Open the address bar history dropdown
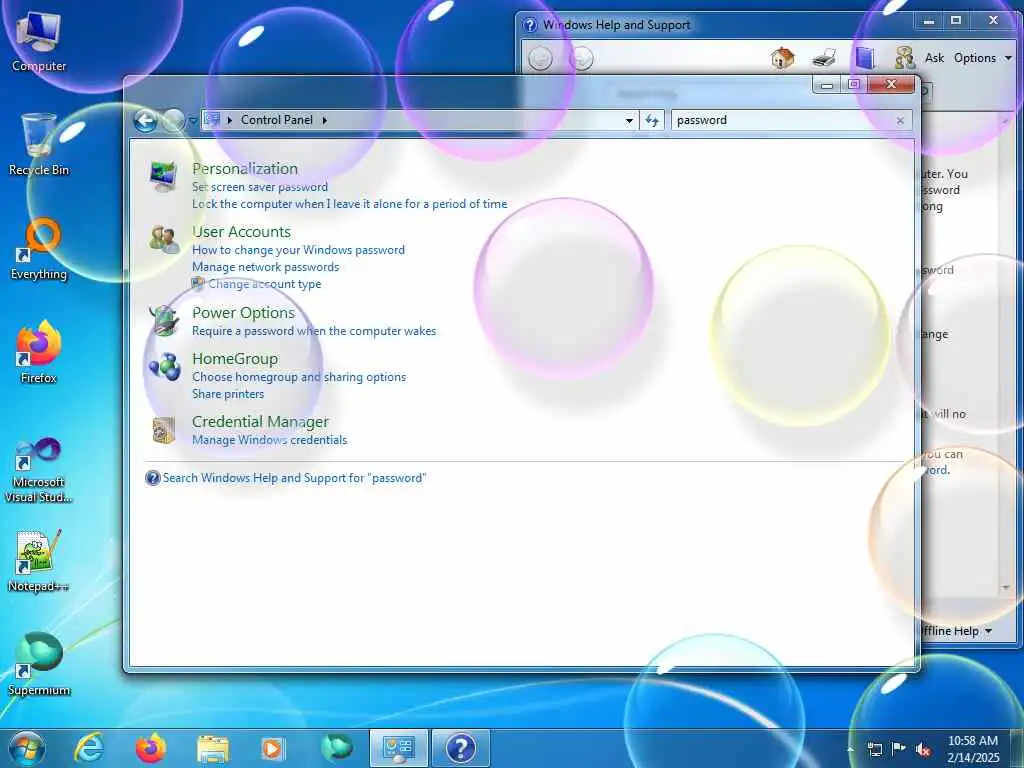This screenshot has width=1024, height=768. click(x=629, y=120)
